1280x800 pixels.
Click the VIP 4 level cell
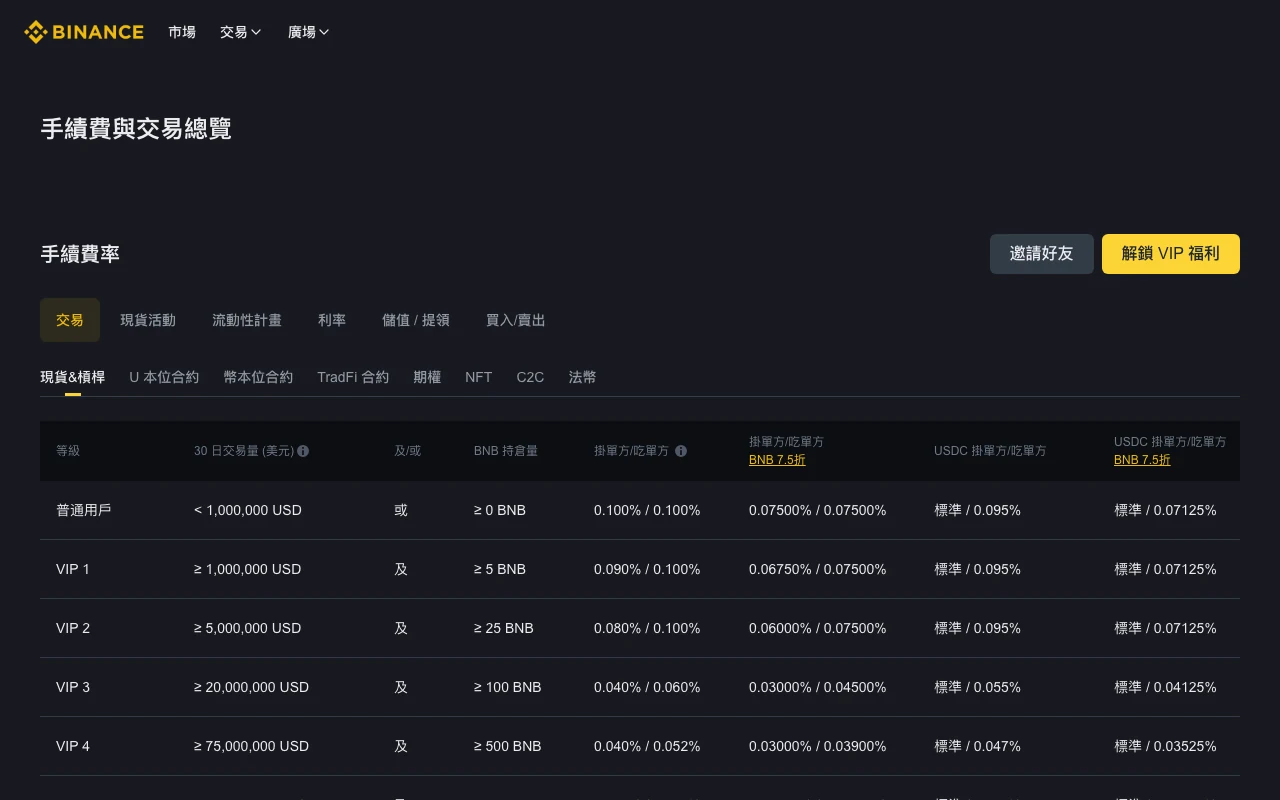(x=73, y=746)
